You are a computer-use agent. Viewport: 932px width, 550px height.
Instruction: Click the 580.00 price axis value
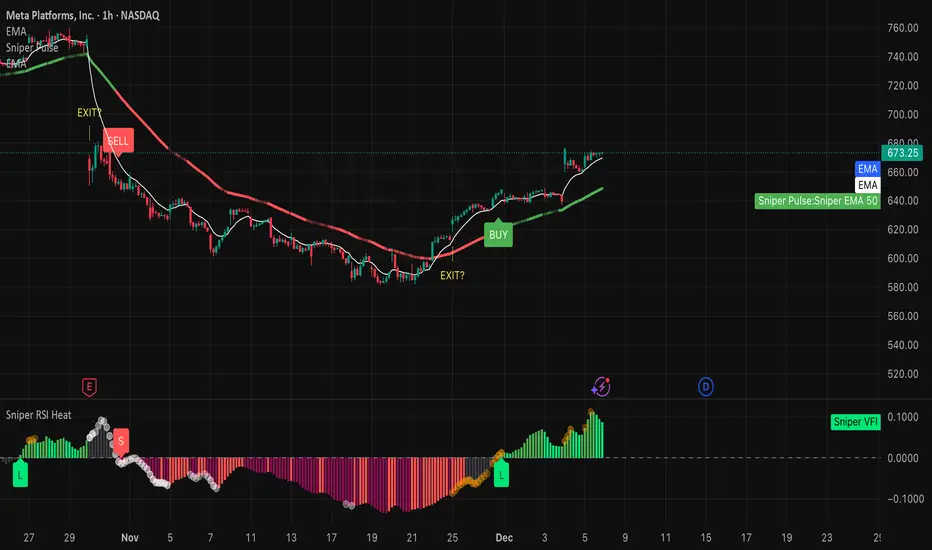pyautogui.click(x=902, y=288)
